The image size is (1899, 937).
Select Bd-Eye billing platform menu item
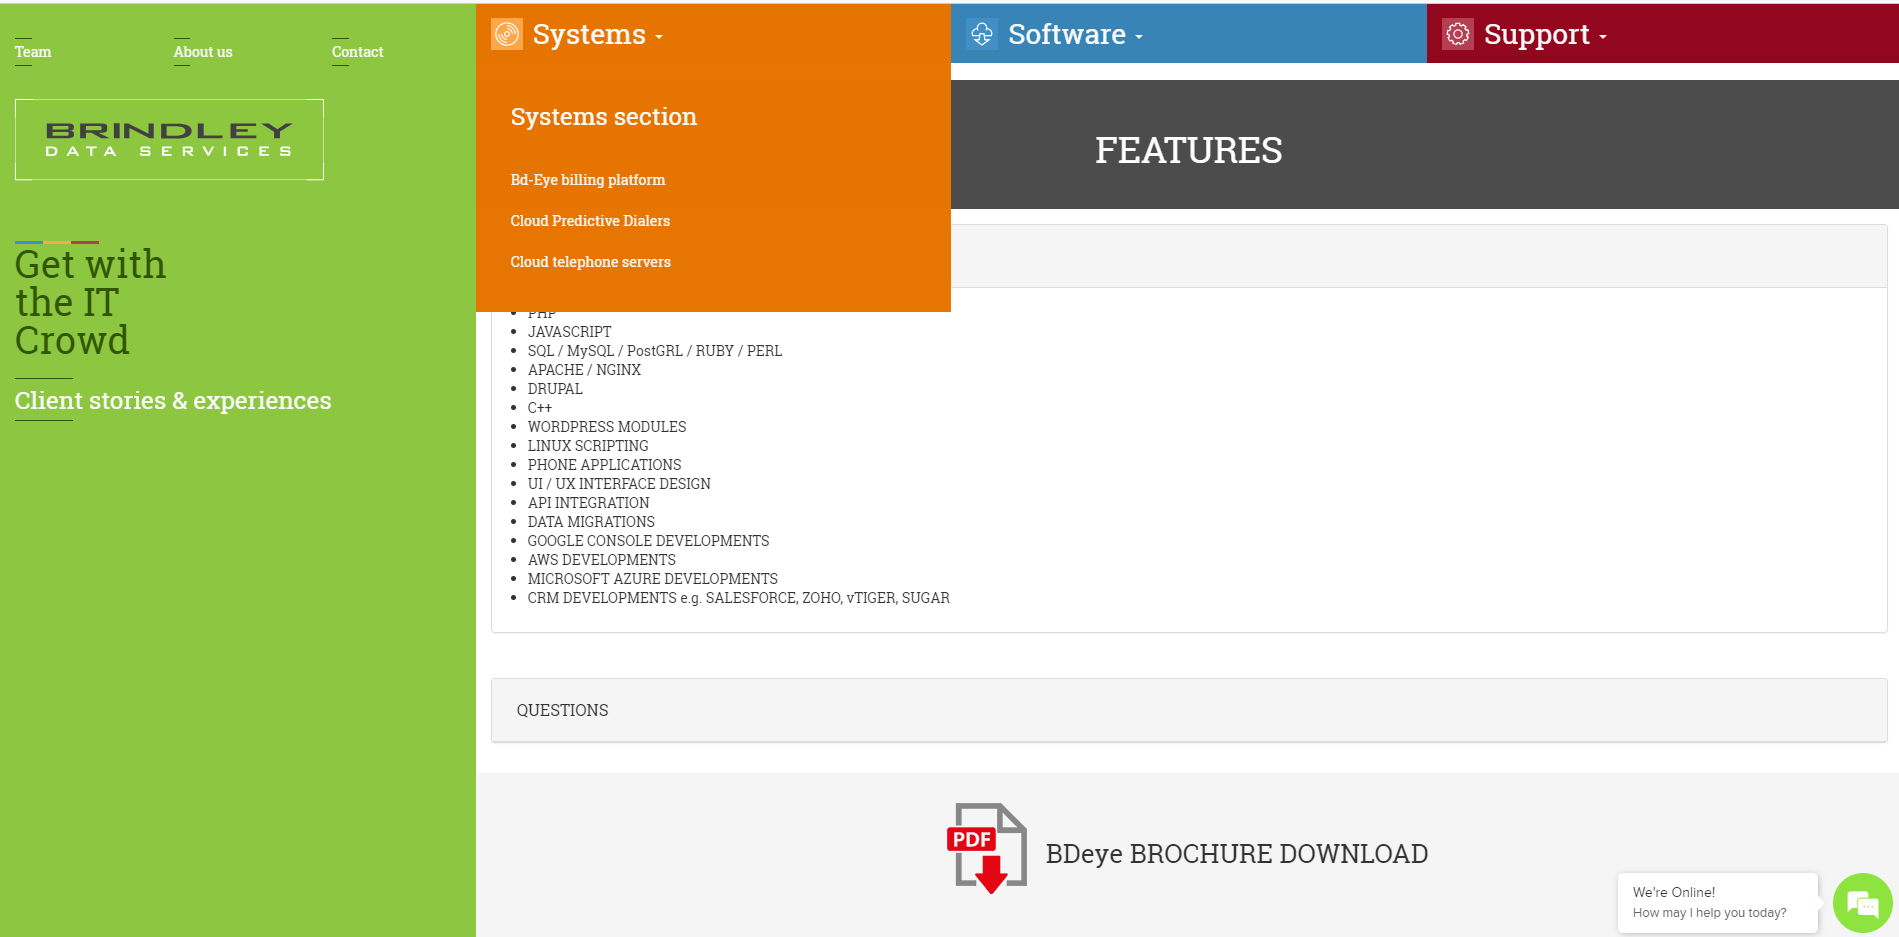(x=587, y=180)
